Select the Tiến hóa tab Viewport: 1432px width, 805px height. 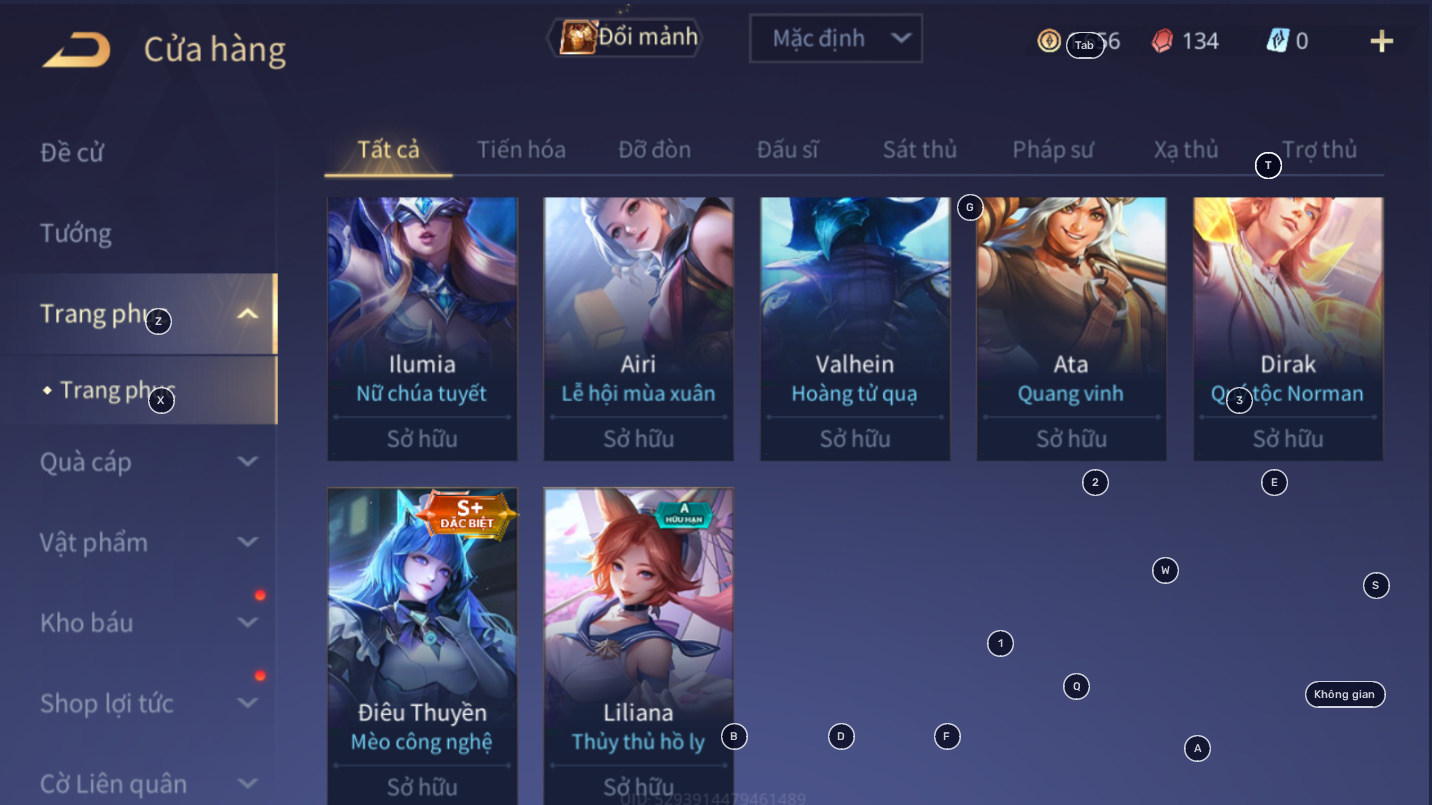click(x=521, y=150)
